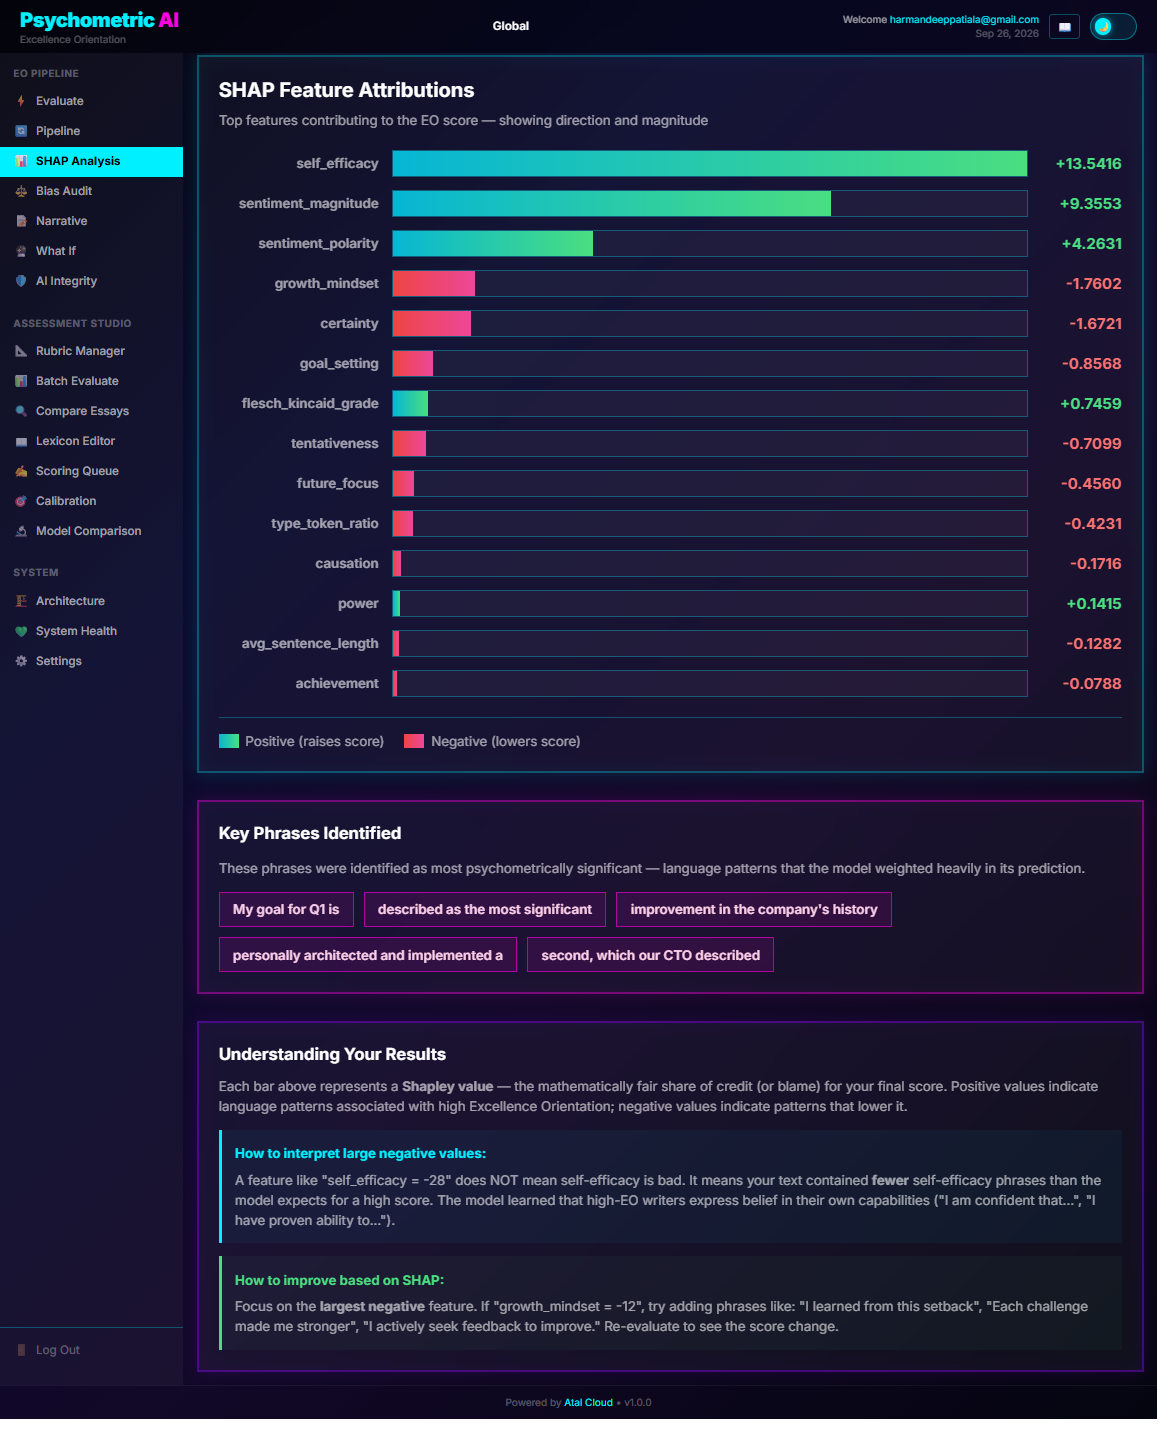View Architecture page

[x=91, y=601]
